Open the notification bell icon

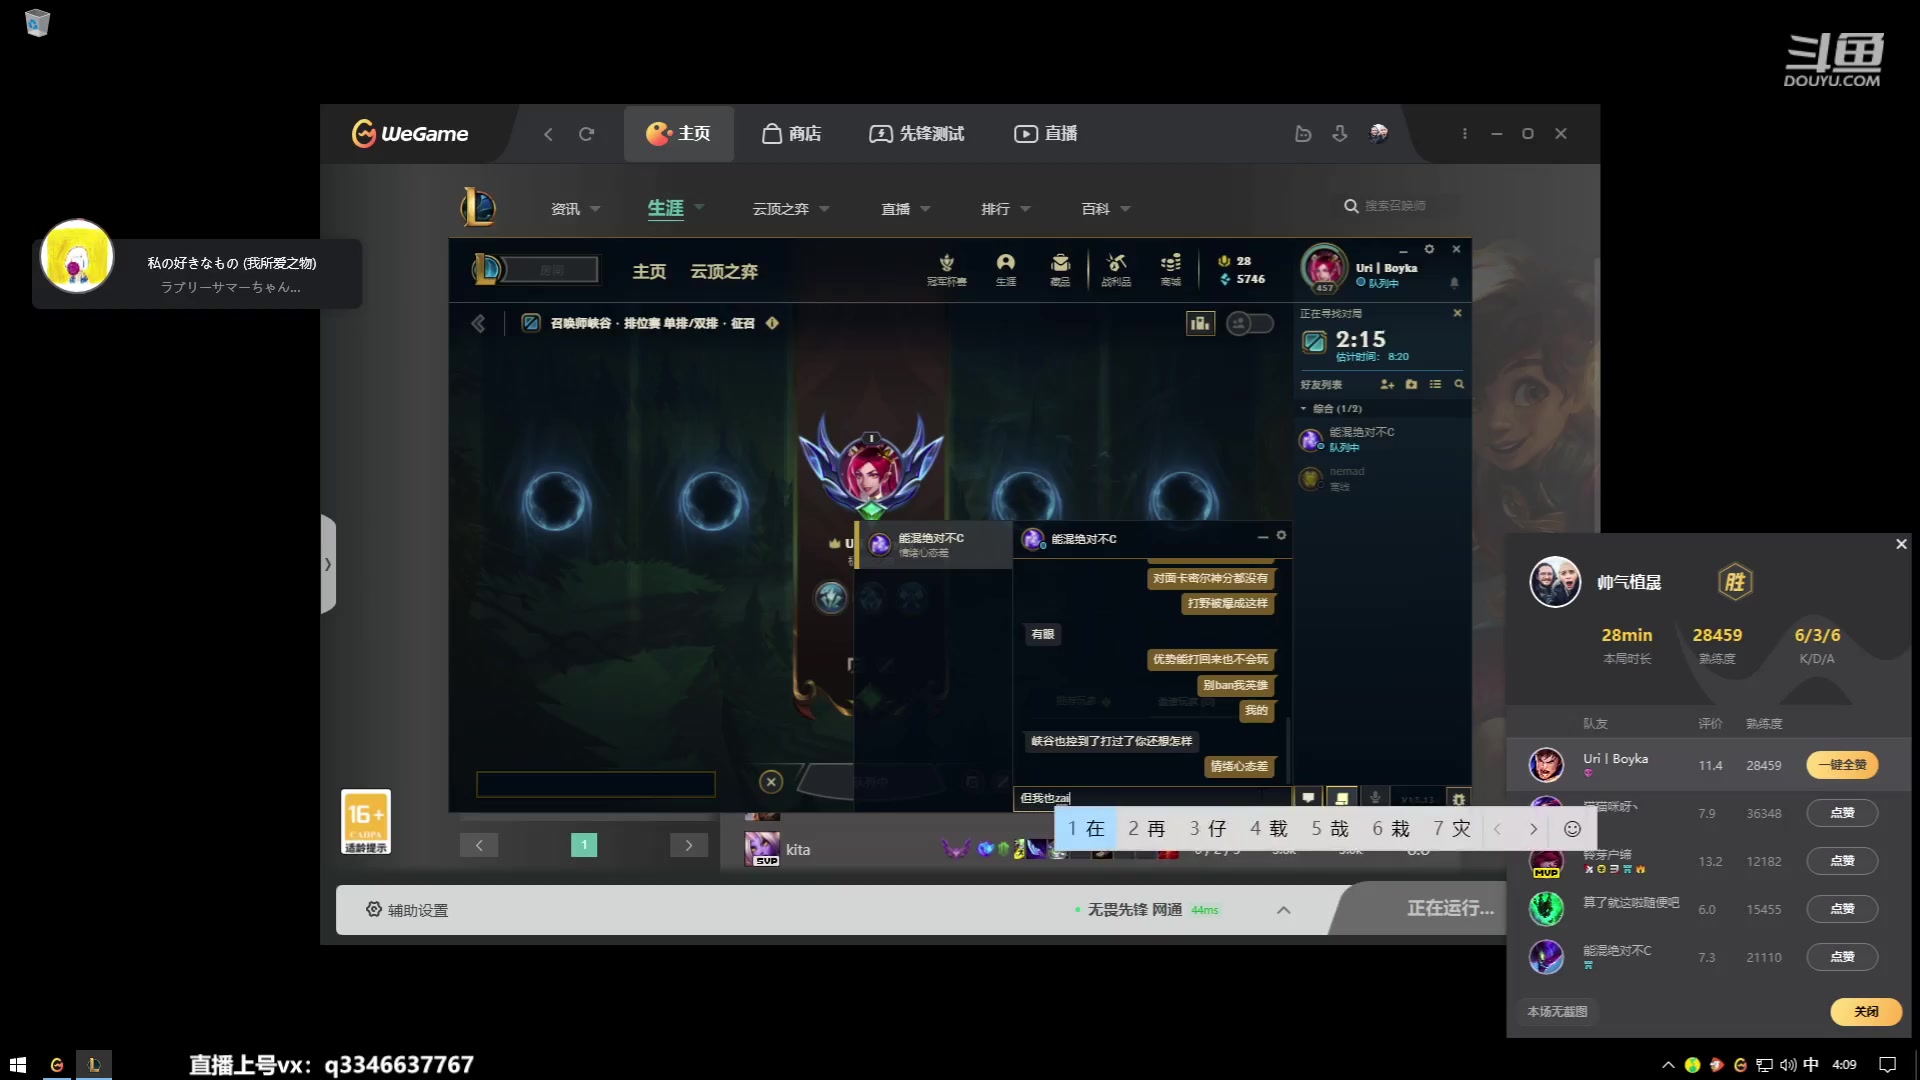1454,283
